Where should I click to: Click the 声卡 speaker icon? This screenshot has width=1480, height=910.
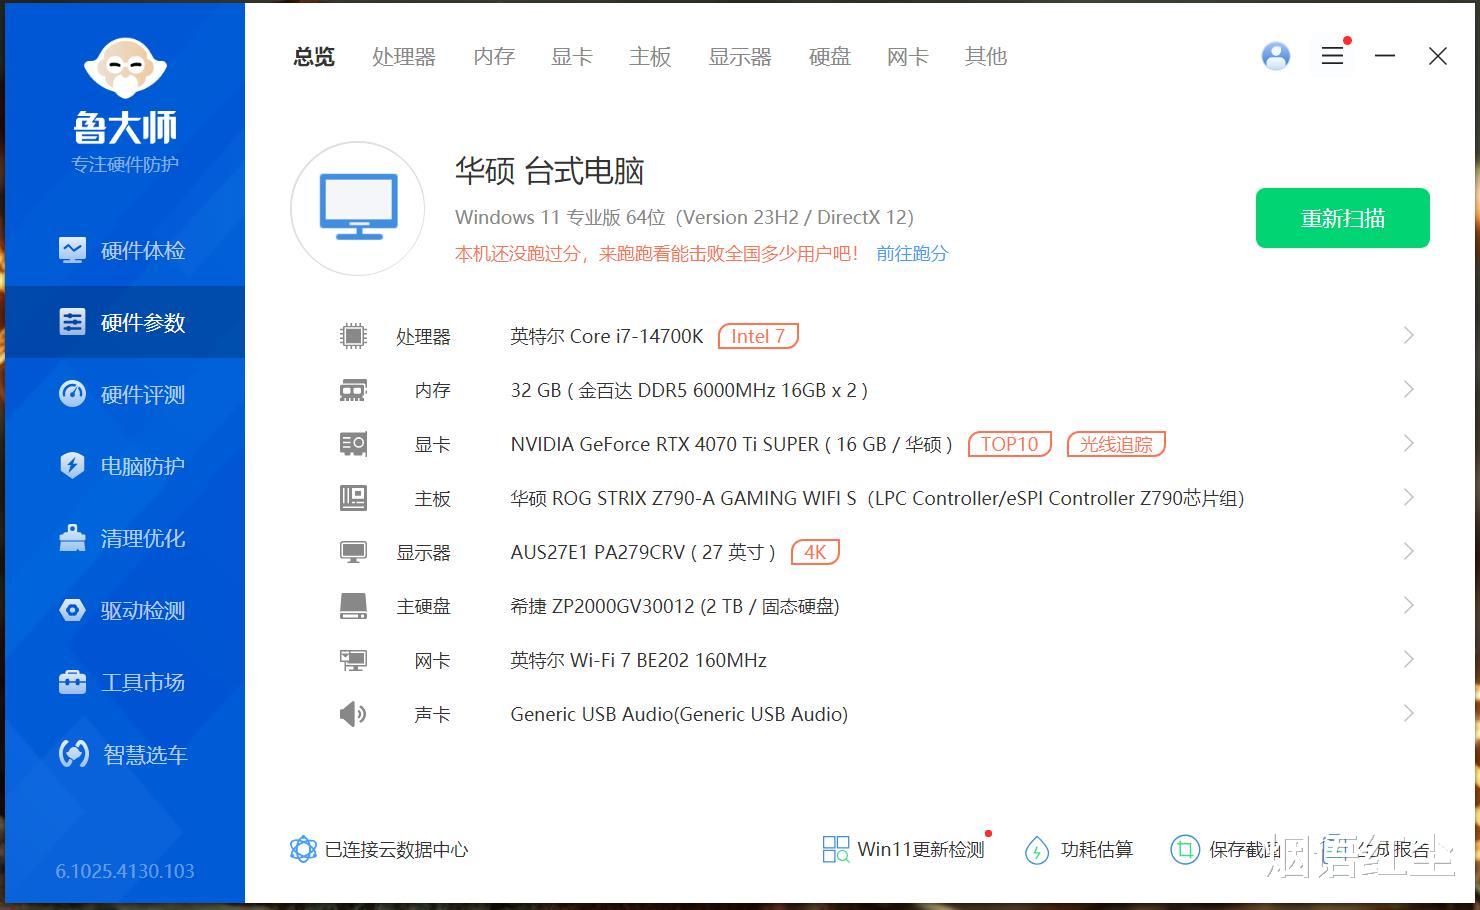353,714
